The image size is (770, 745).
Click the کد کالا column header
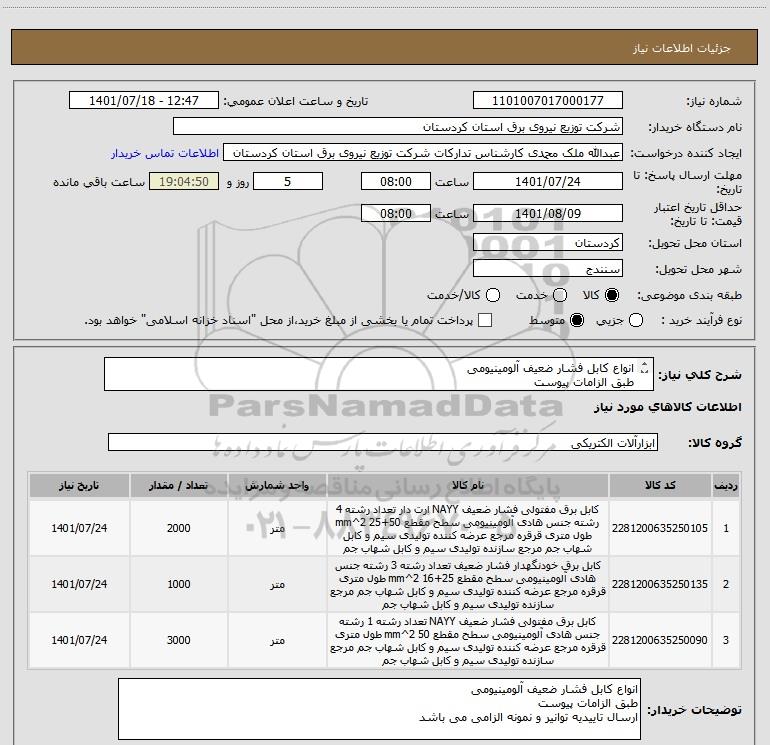point(660,485)
